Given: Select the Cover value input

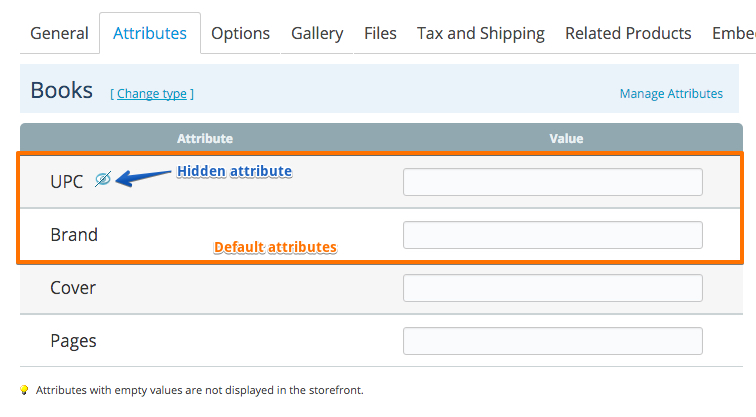Looking at the screenshot, I should (553, 288).
